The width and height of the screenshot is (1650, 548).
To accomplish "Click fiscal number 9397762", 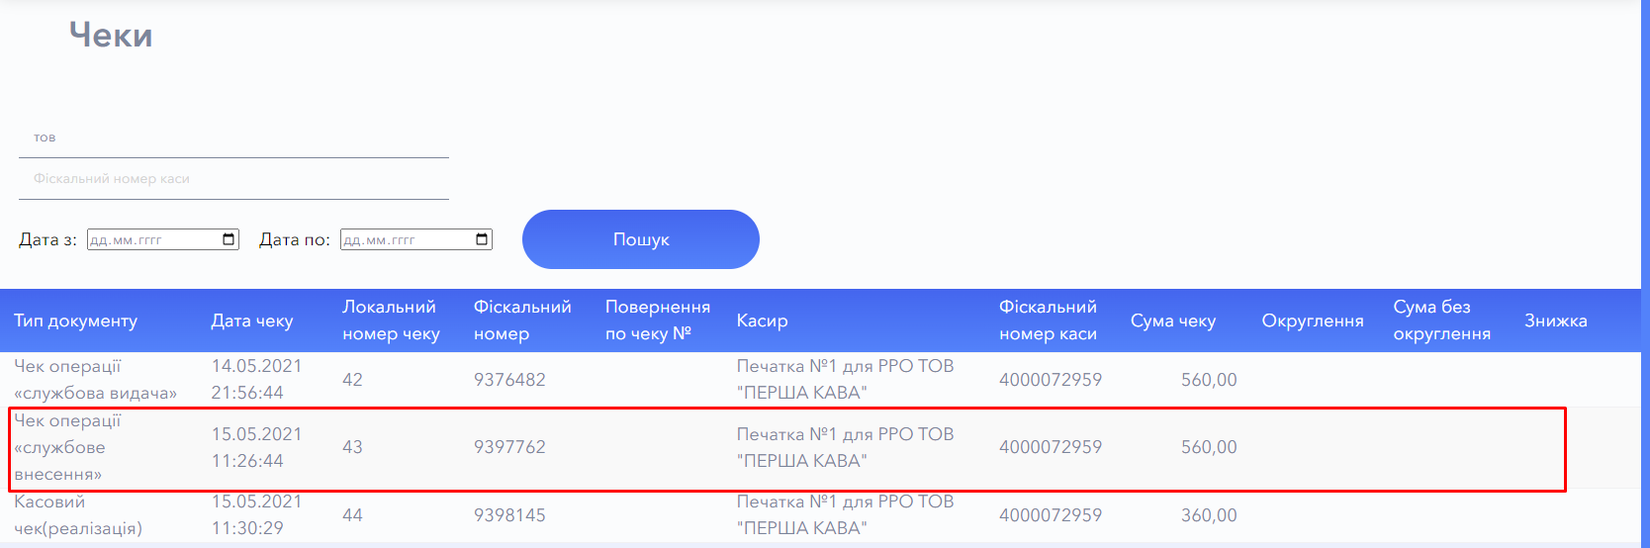I will coord(510,447).
